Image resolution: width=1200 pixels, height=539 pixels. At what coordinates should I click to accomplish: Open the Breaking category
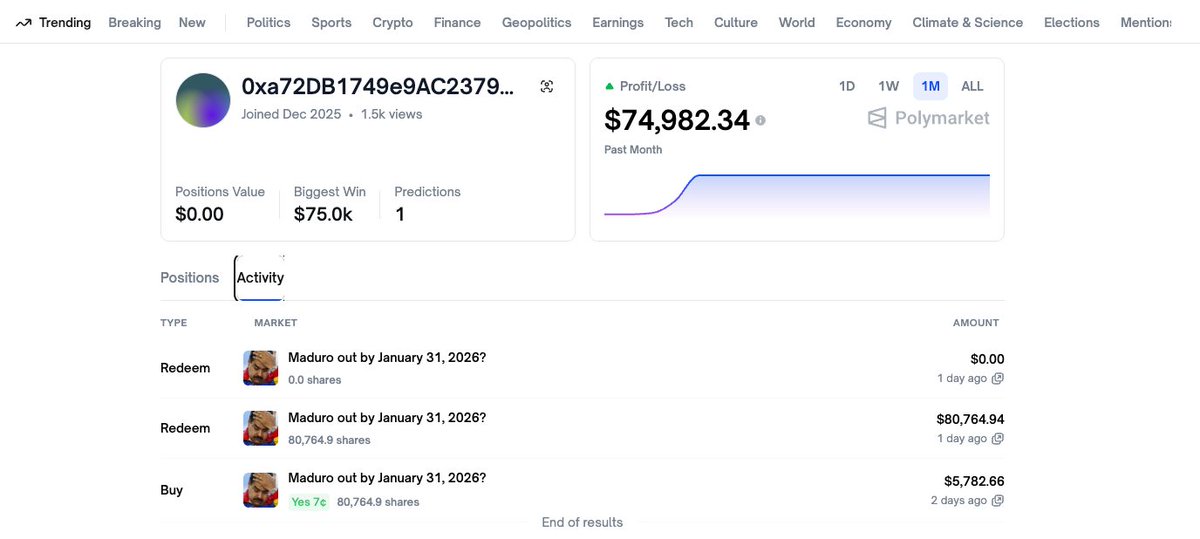[x=134, y=22]
